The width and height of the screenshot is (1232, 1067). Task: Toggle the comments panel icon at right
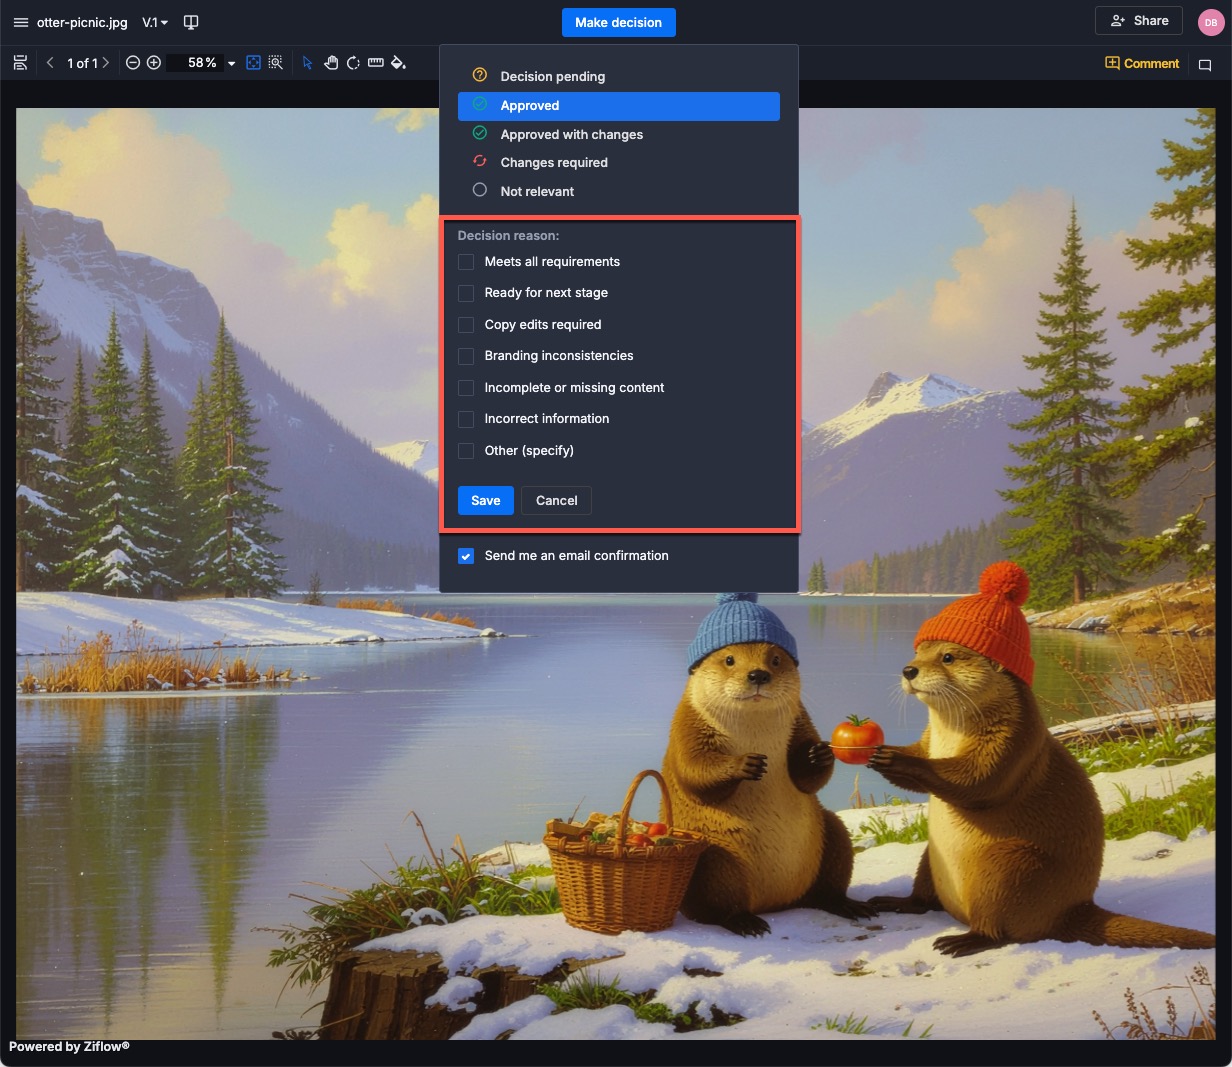[1205, 64]
